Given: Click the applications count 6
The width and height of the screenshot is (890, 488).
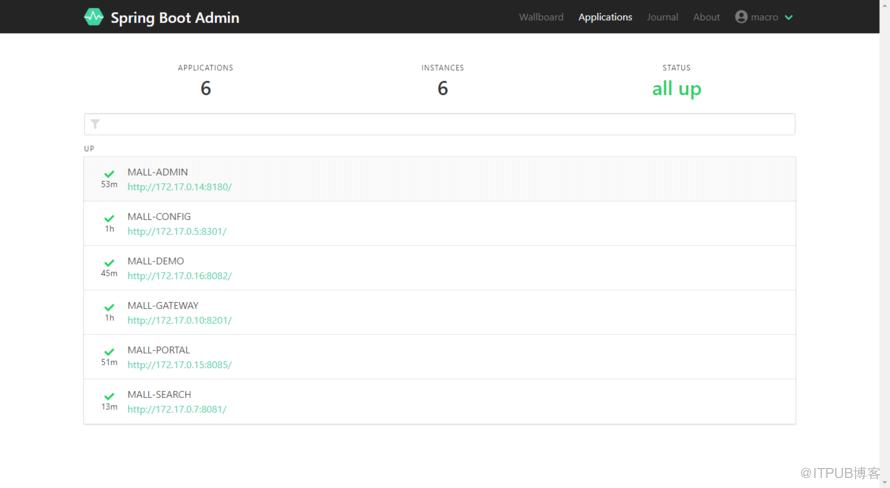Looking at the screenshot, I should click(x=205, y=89).
